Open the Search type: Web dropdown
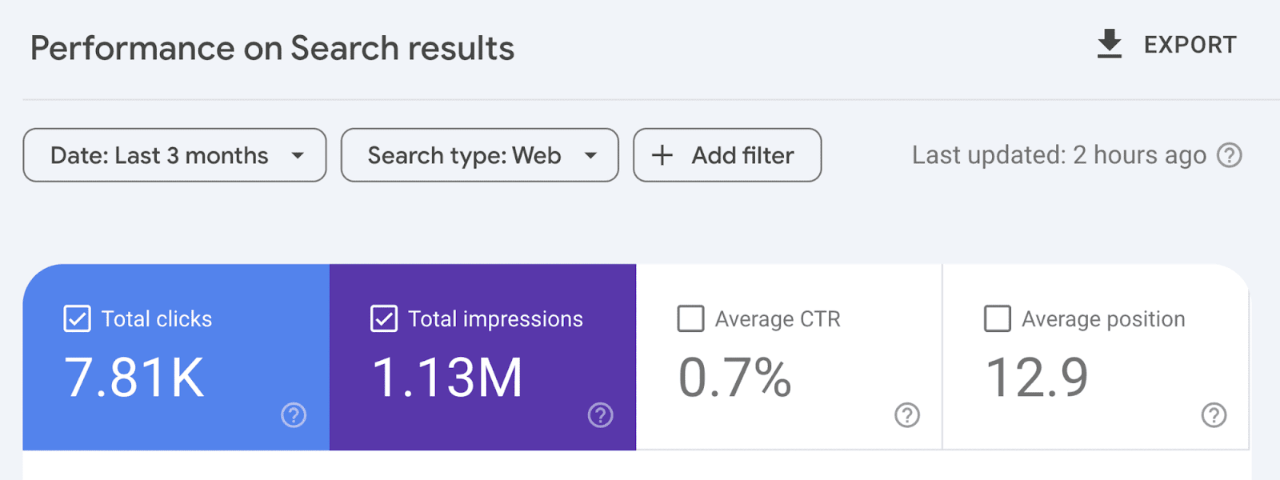1280x480 pixels. click(x=480, y=155)
